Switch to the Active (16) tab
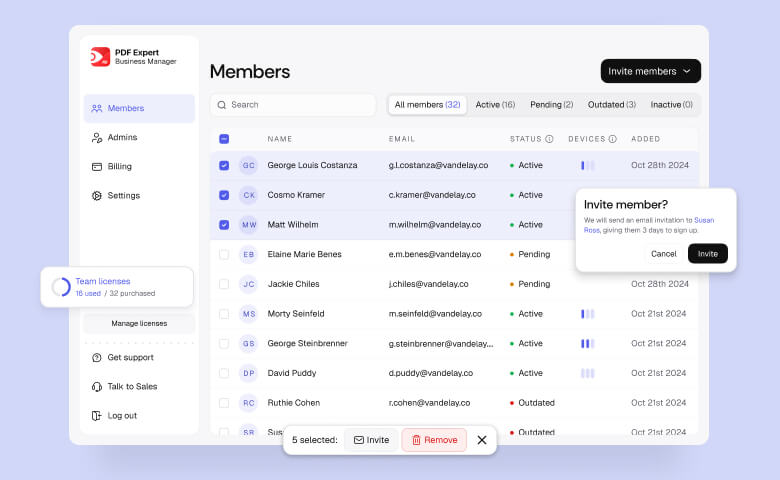Image resolution: width=780 pixels, height=480 pixels. click(x=495, y=105)
